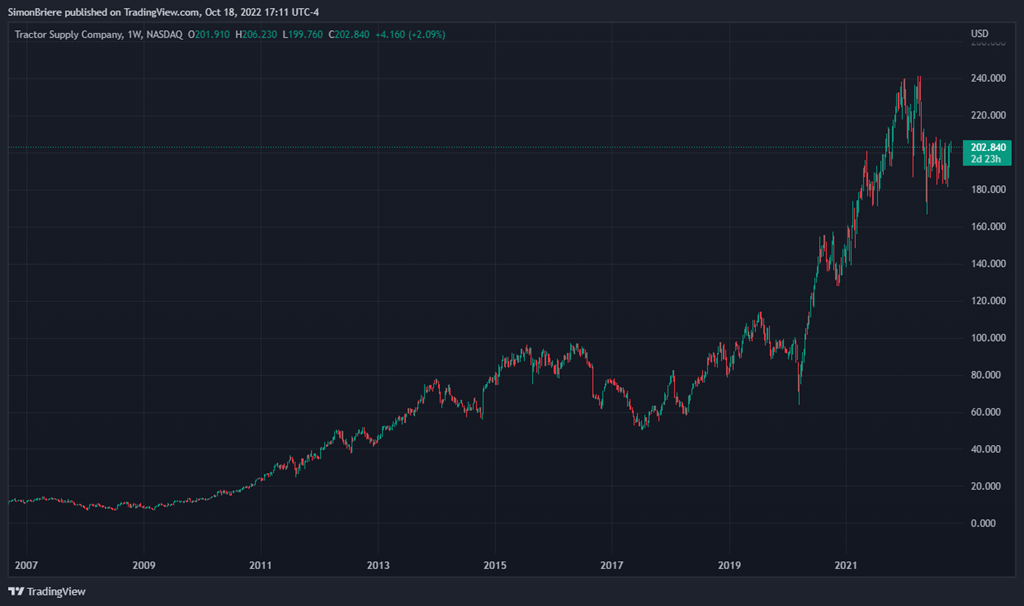Click the close value C202.840
Viewport: 1024px width, 606px height.
tap(345, 34)
